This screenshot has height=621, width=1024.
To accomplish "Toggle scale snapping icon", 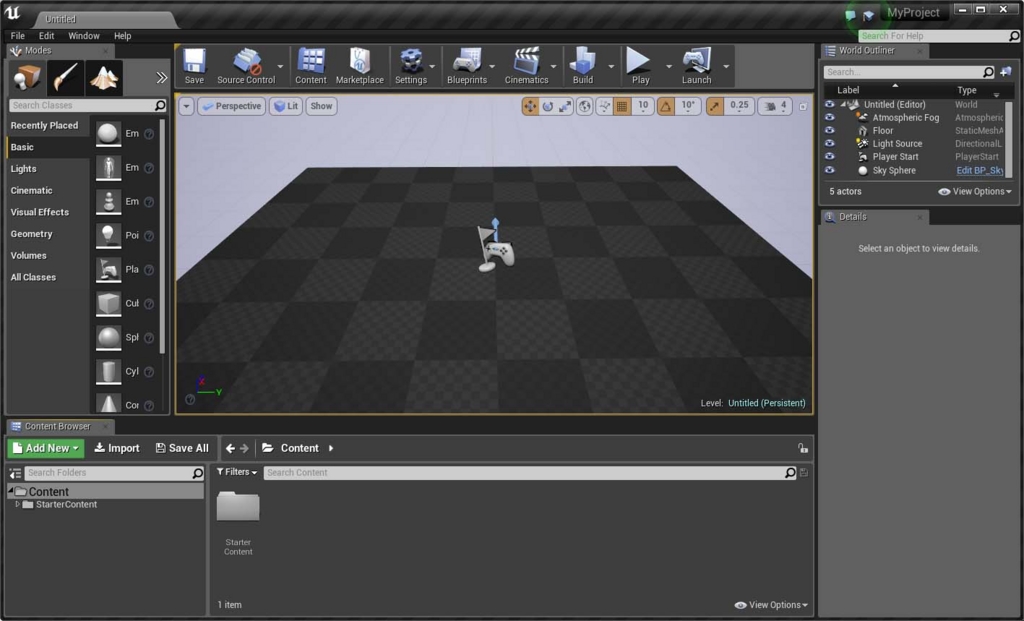I will point(715,106).
